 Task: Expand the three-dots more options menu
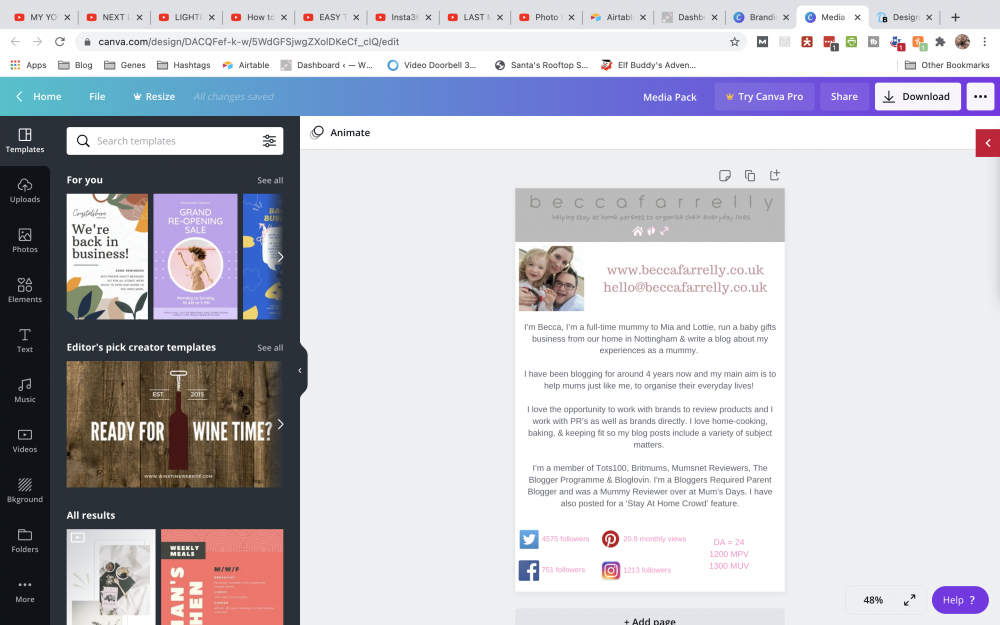980,97
